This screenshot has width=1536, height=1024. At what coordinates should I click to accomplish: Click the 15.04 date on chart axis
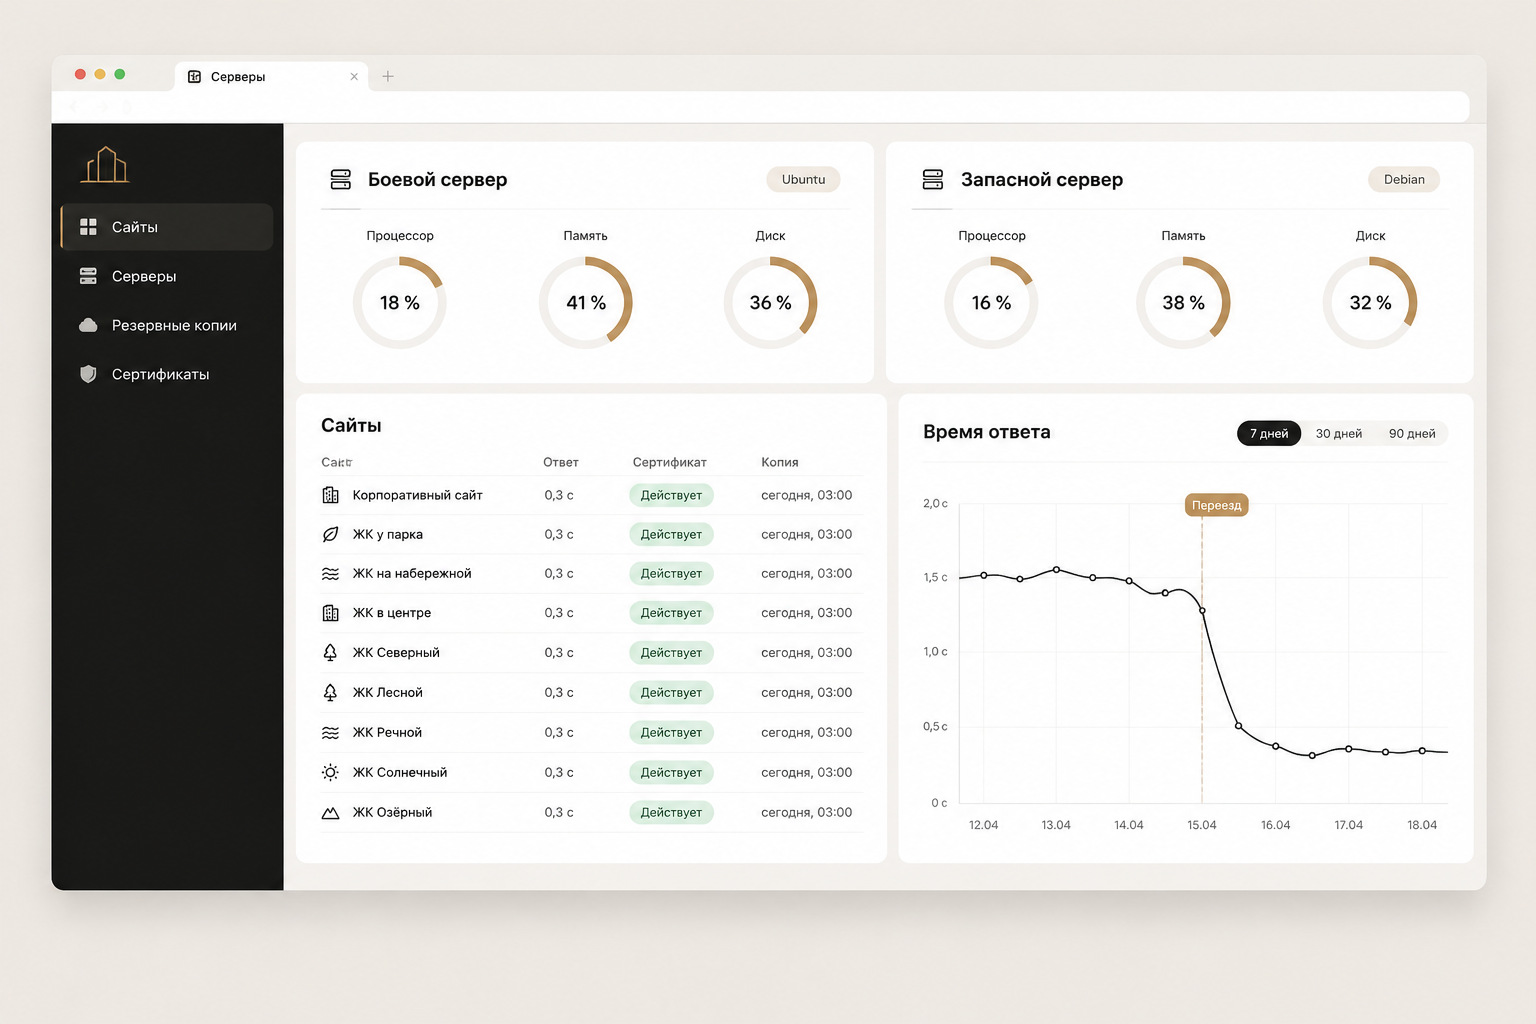(x=1202, y=825)
